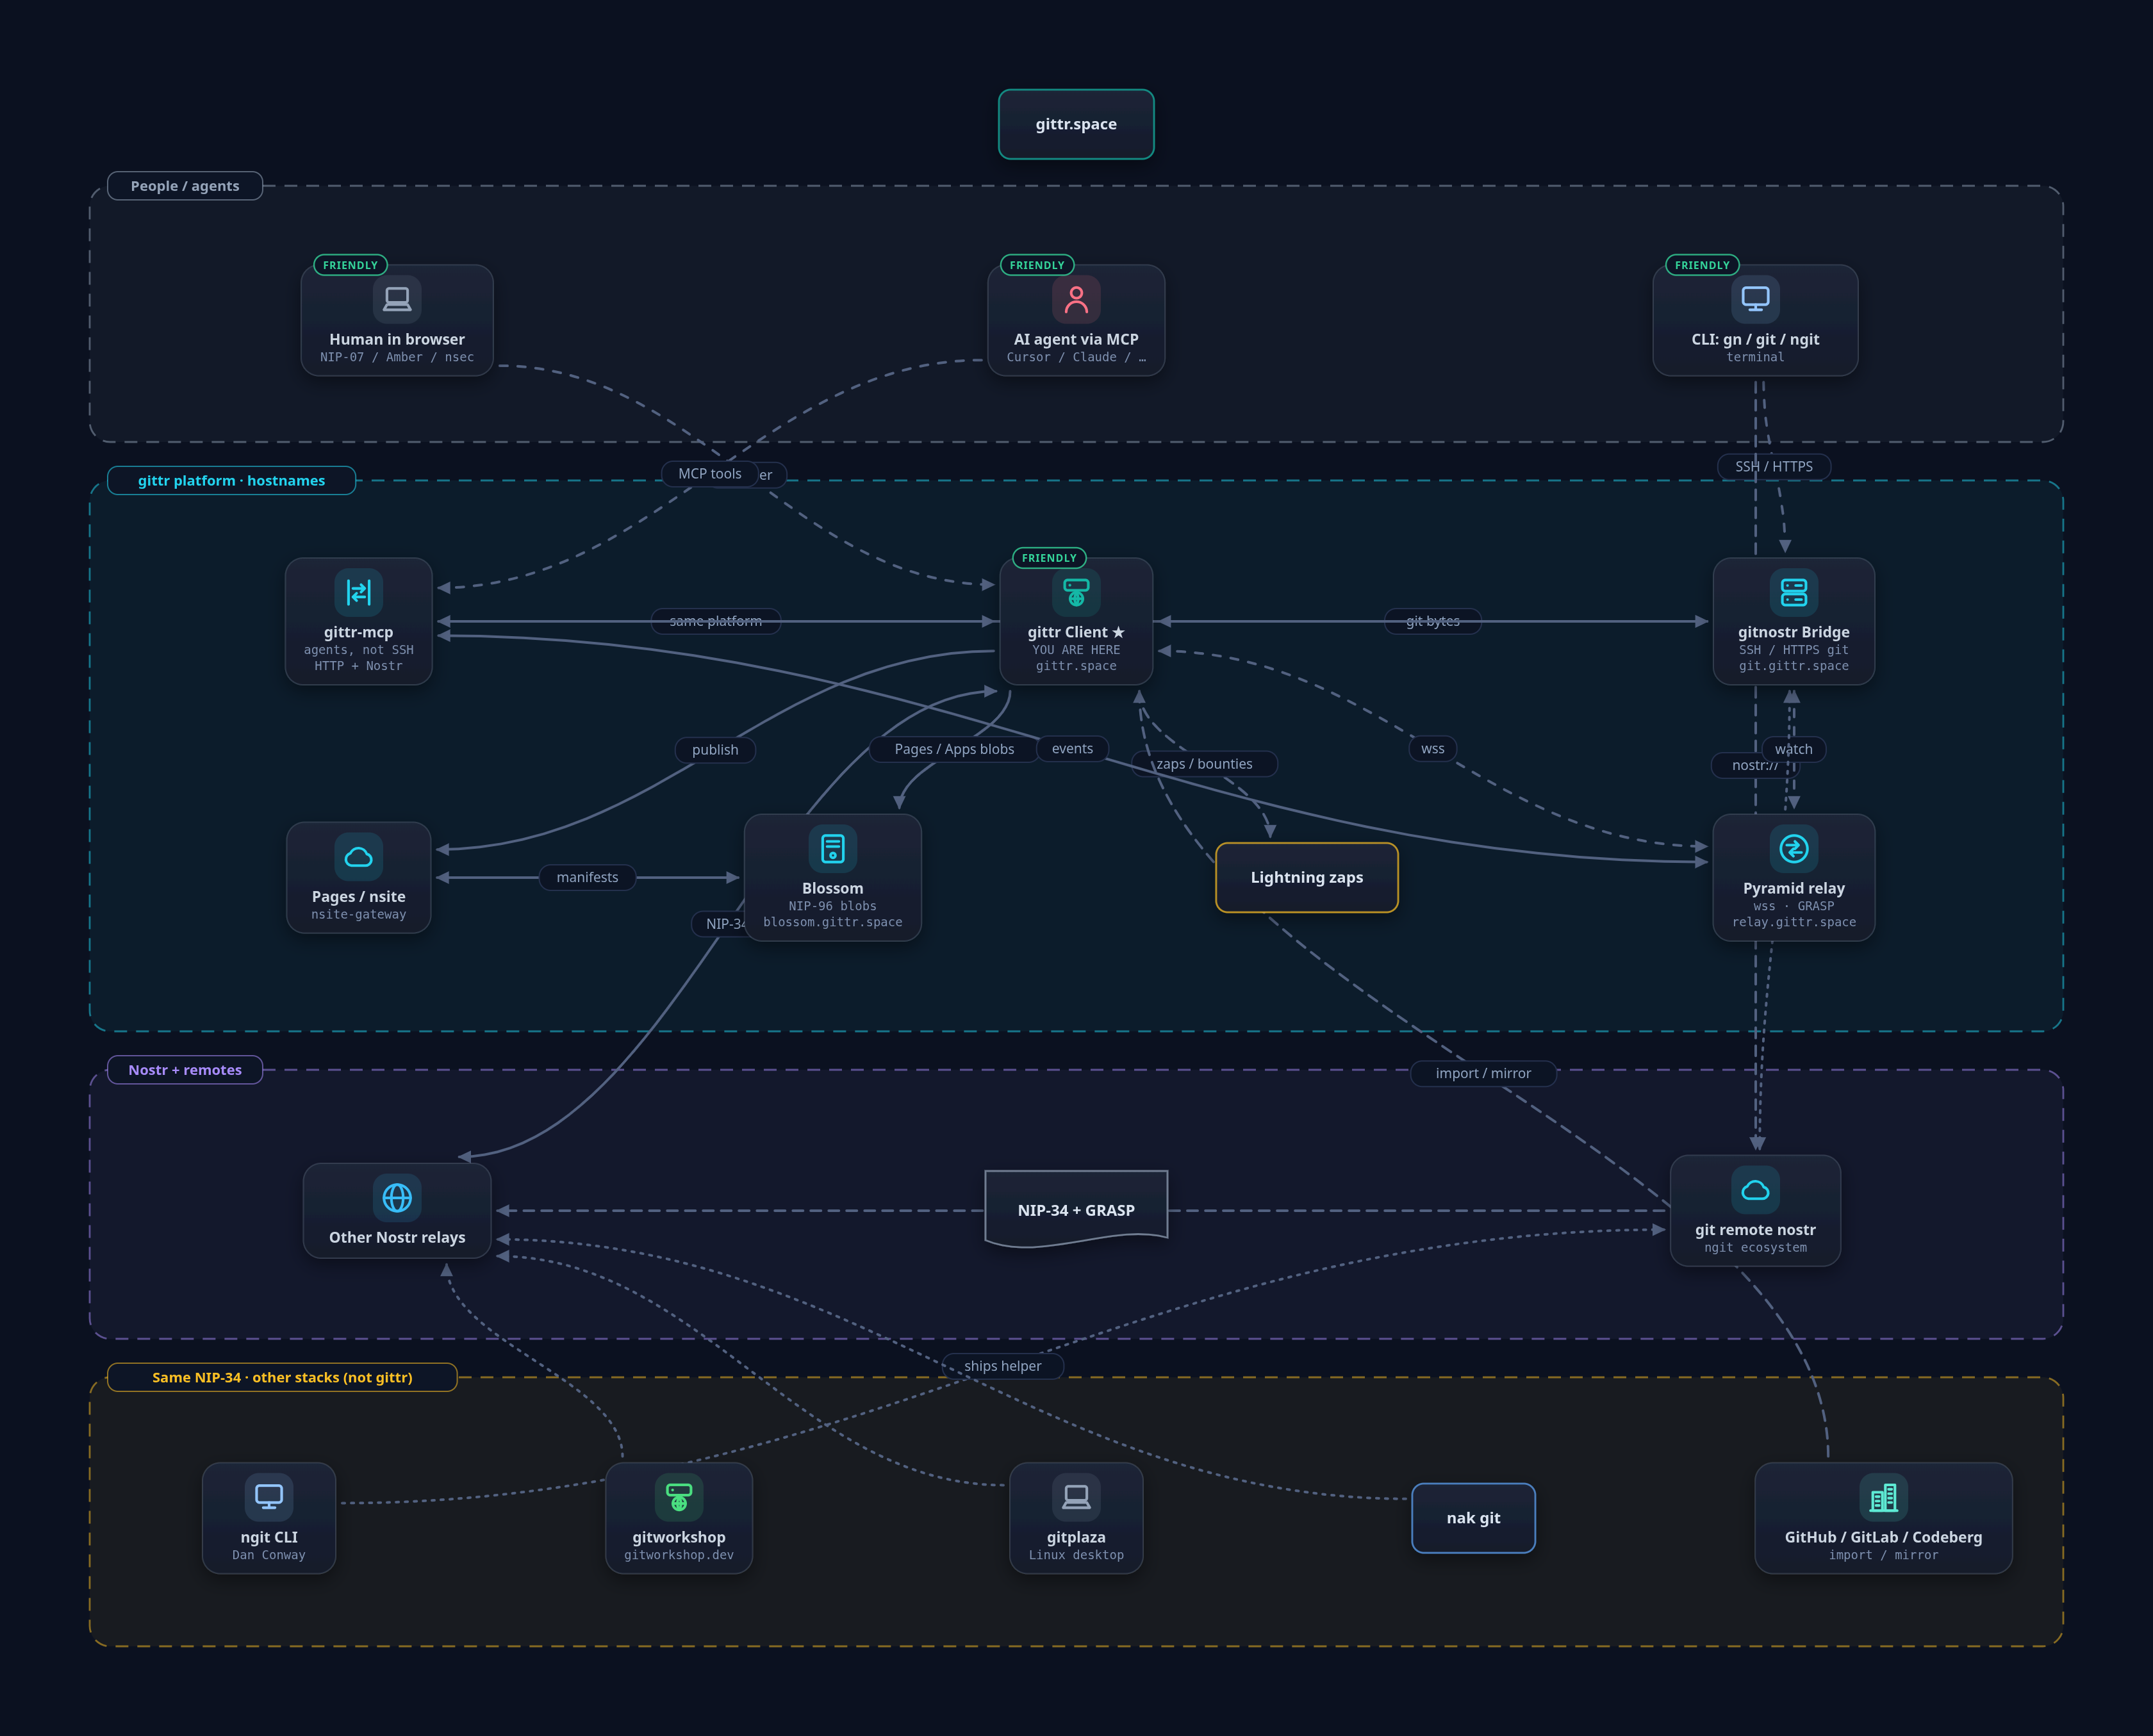Viewport: 2153px width, 1736px height.
Task: Click the events edge label
Action: pos(1072,748)
